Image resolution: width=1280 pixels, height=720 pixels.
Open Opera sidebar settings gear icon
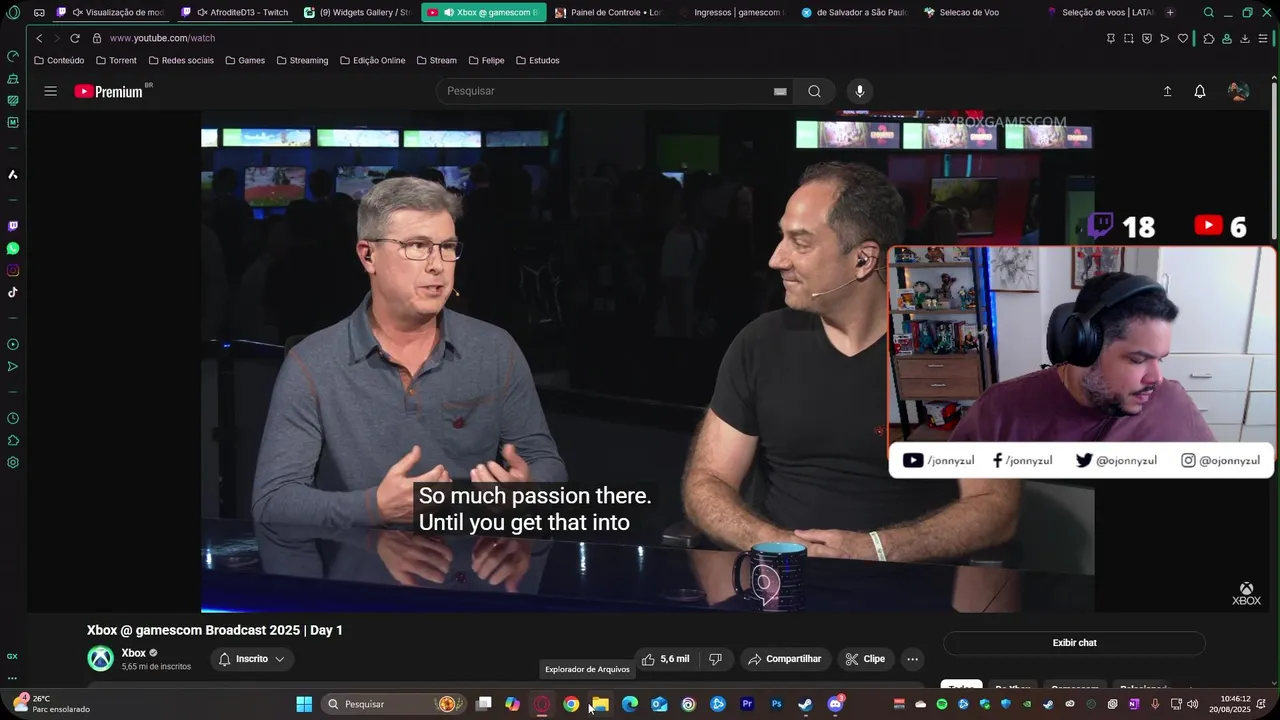pos(13,462)
